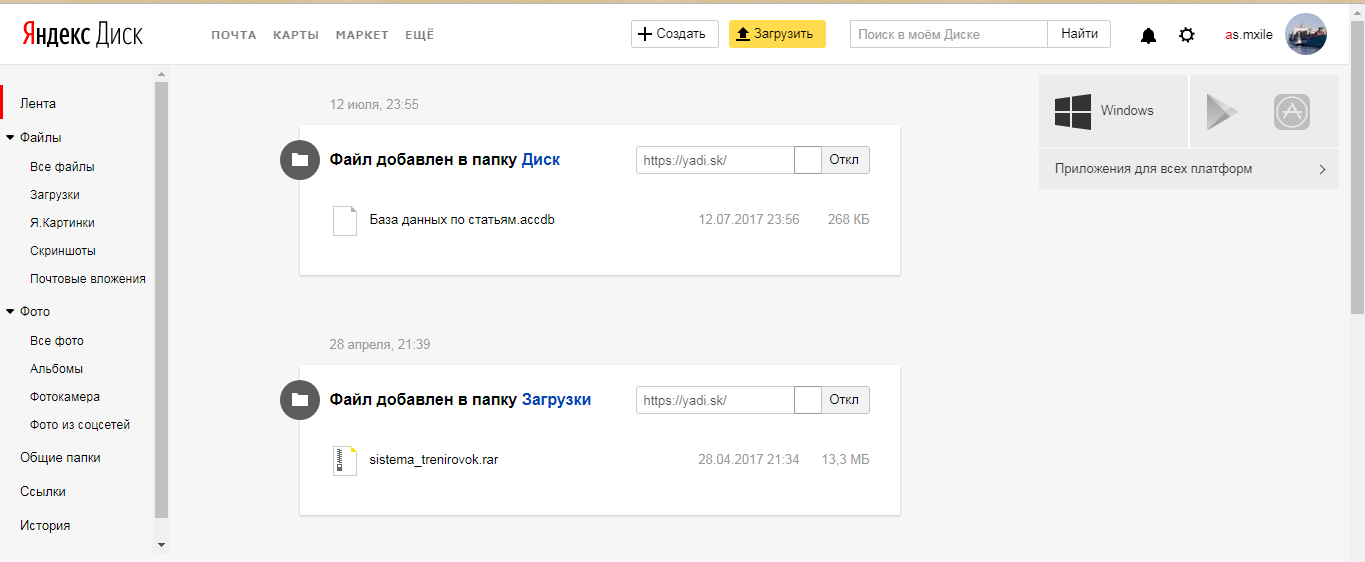The width and height of the screenshot is (1365, 562).
Task: Open the Загрузки folder link in feed
Action: (x=556, y=400)
